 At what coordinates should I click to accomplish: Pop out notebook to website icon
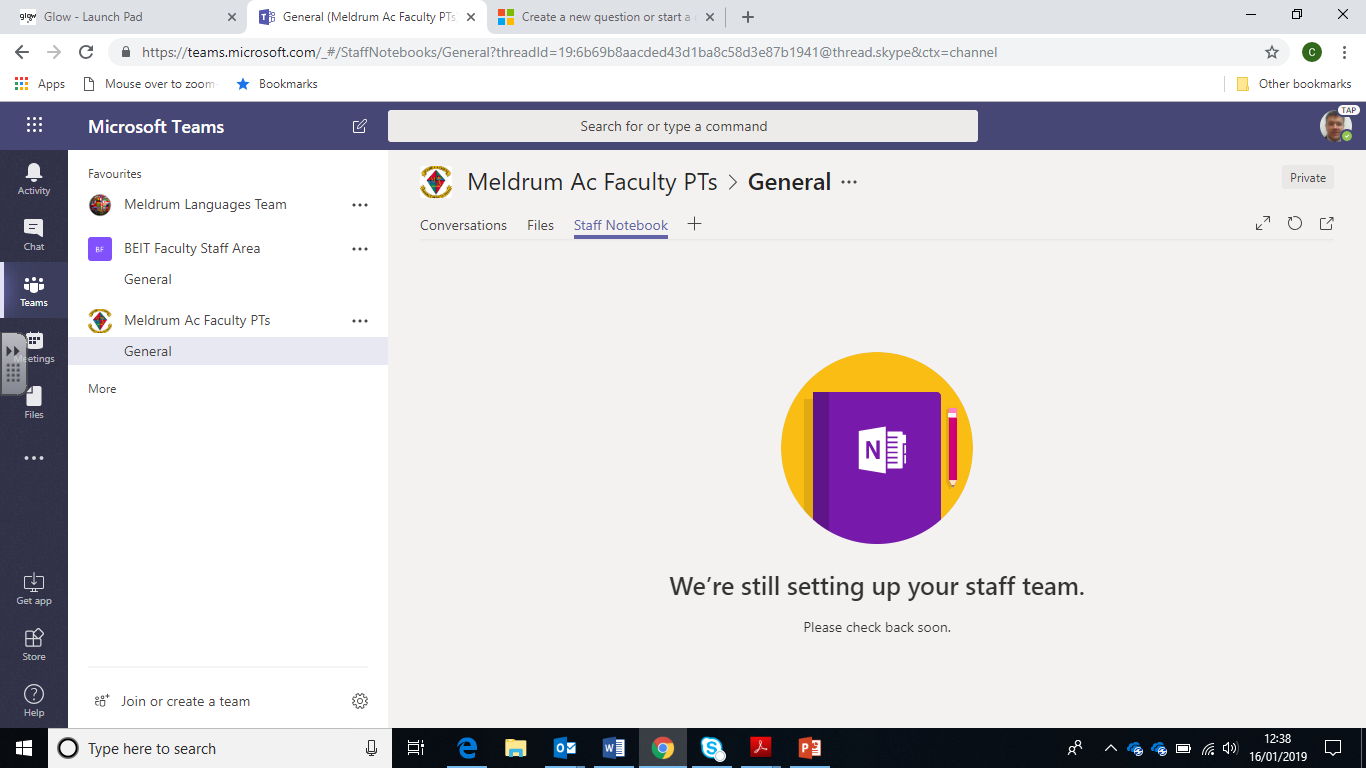click(x=1327, y=224)
